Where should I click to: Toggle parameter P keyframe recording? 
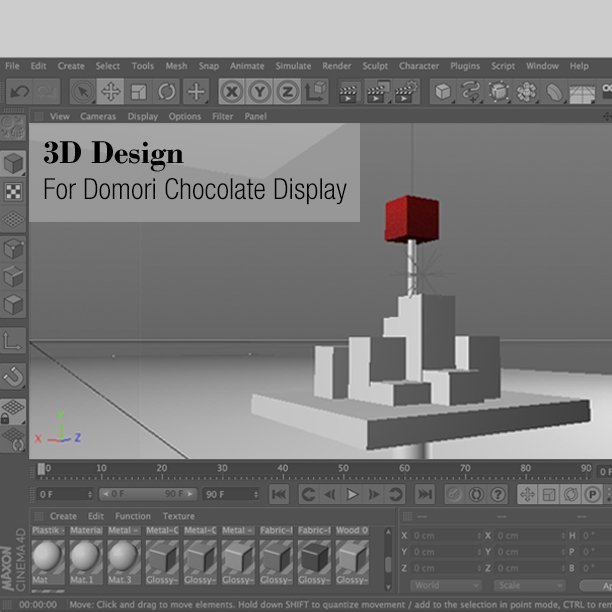pos(592,495)
